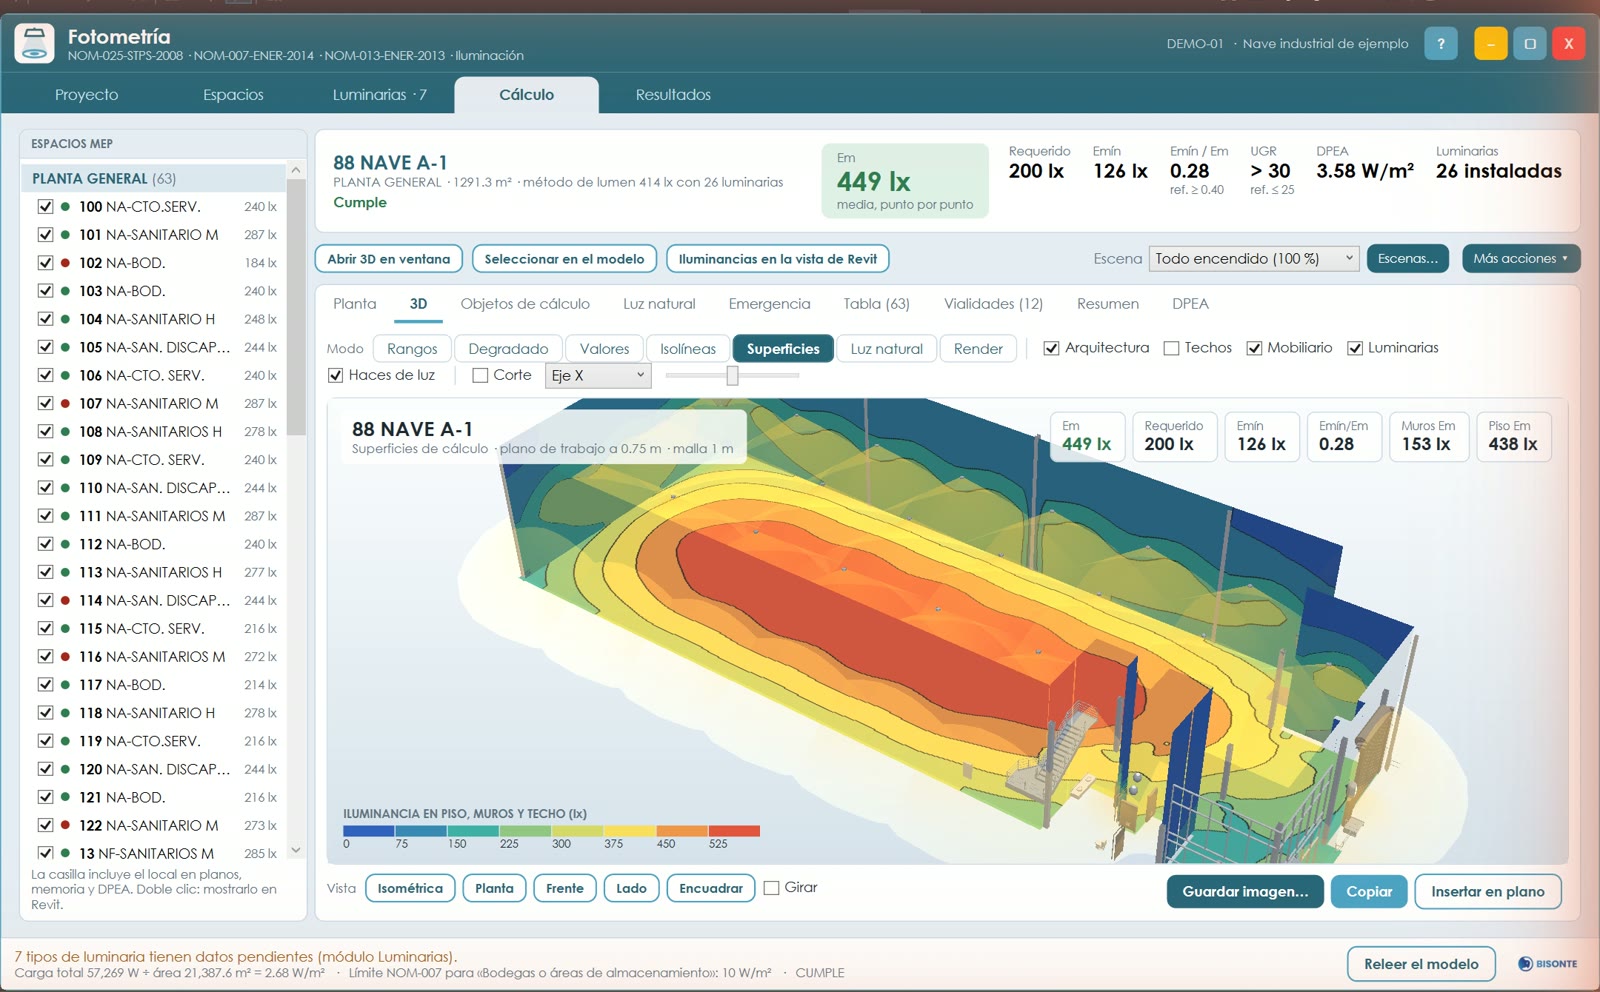Open the Tabla (63) tab

[876, 304]
